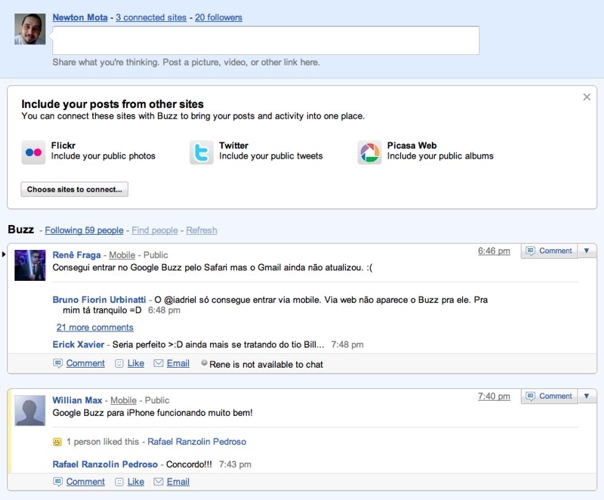This screenshot has width=604, height=500.
Task: Click Choose sites to connect button
Action: (x=74, y=189)
